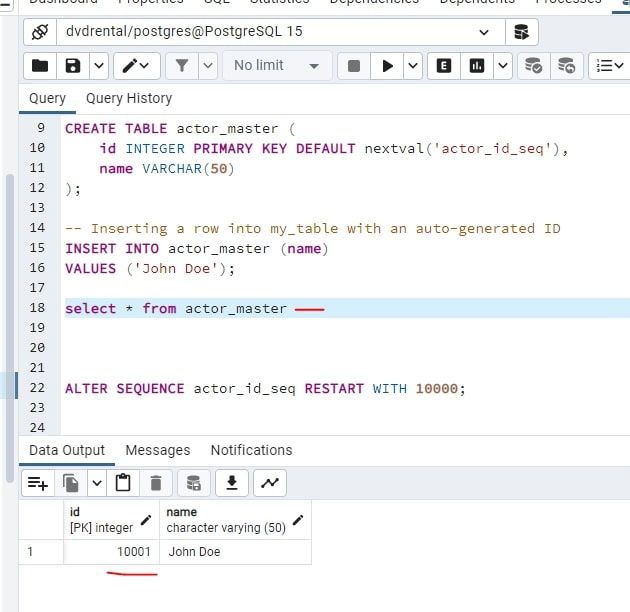630x612 pixels.
Task: Expand the execute options dropdown arrow
Action: [x=413, y=65]
